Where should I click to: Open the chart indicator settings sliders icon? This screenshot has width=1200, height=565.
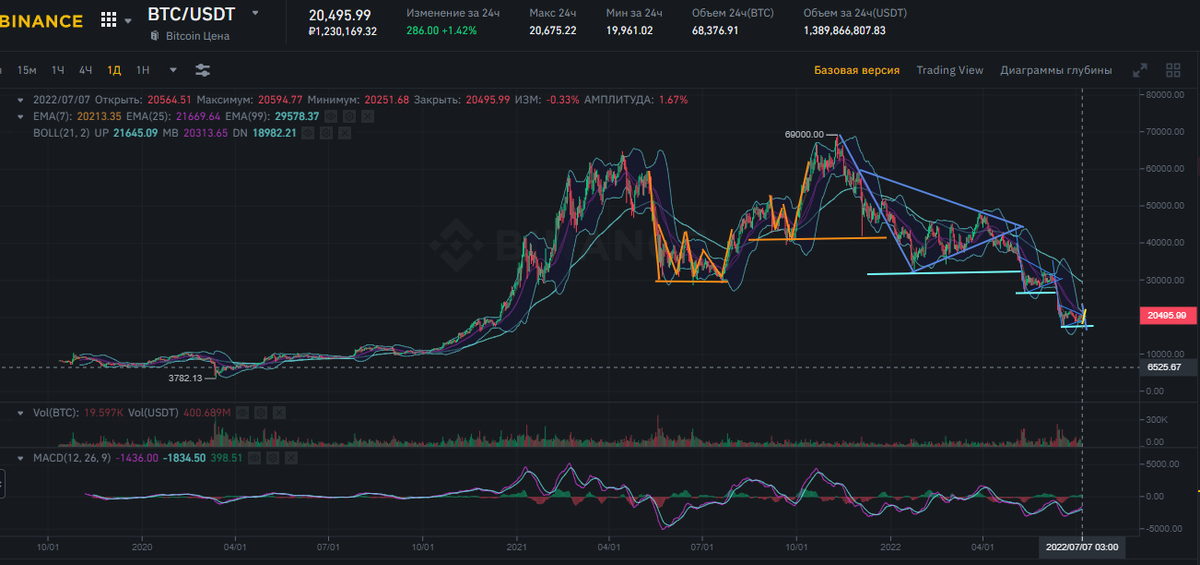[x=203, y=70]
